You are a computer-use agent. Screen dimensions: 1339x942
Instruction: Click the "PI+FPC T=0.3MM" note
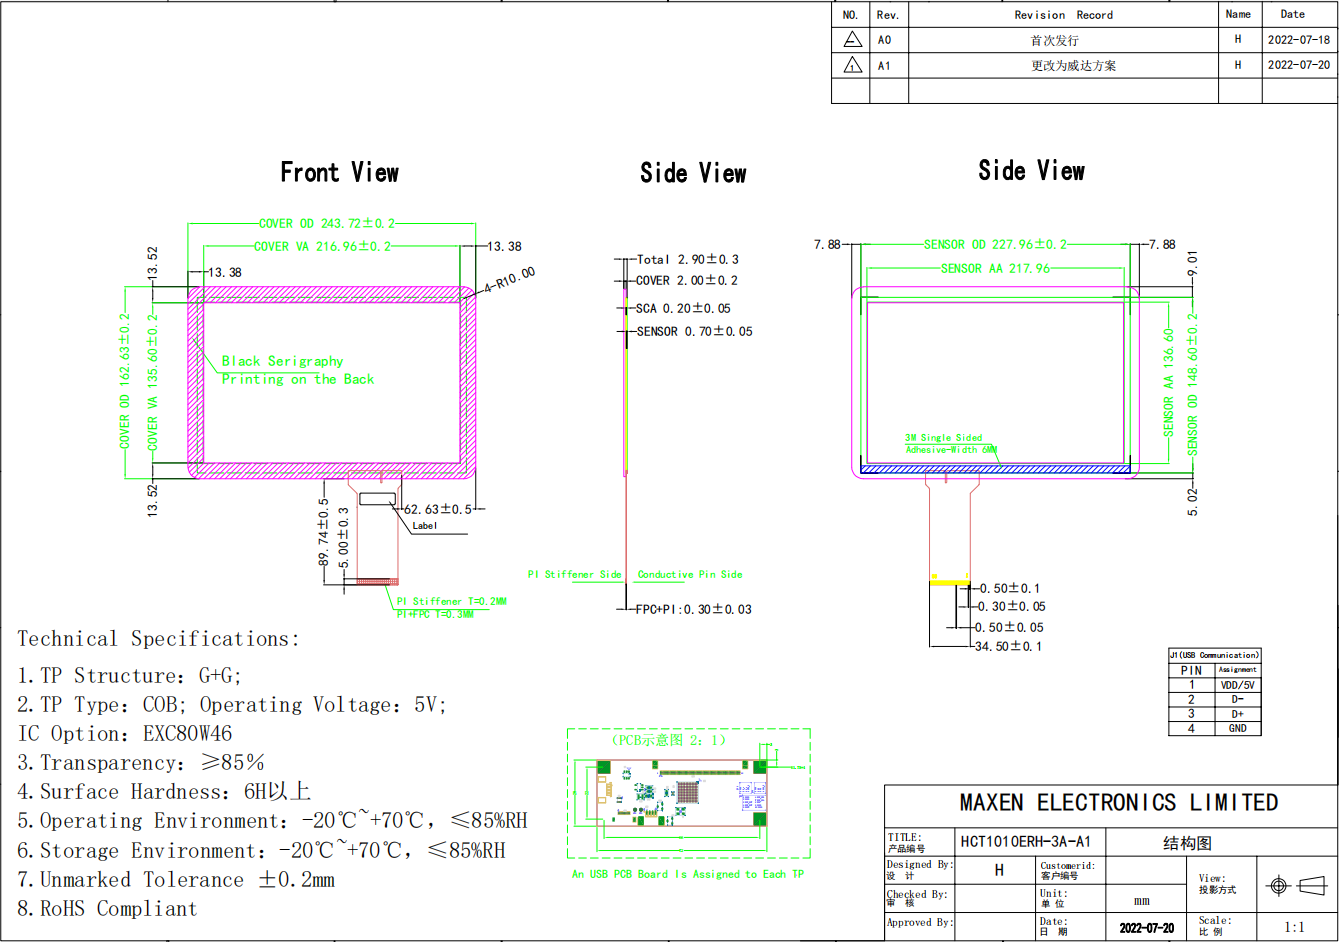436,614
